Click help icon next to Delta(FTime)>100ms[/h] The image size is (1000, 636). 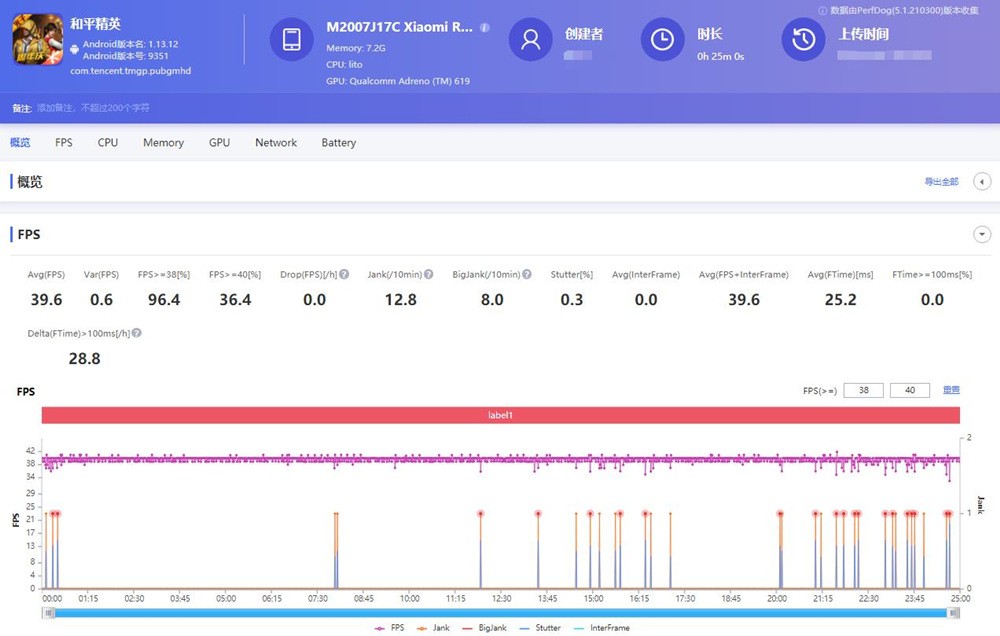[x=136, y=333]
